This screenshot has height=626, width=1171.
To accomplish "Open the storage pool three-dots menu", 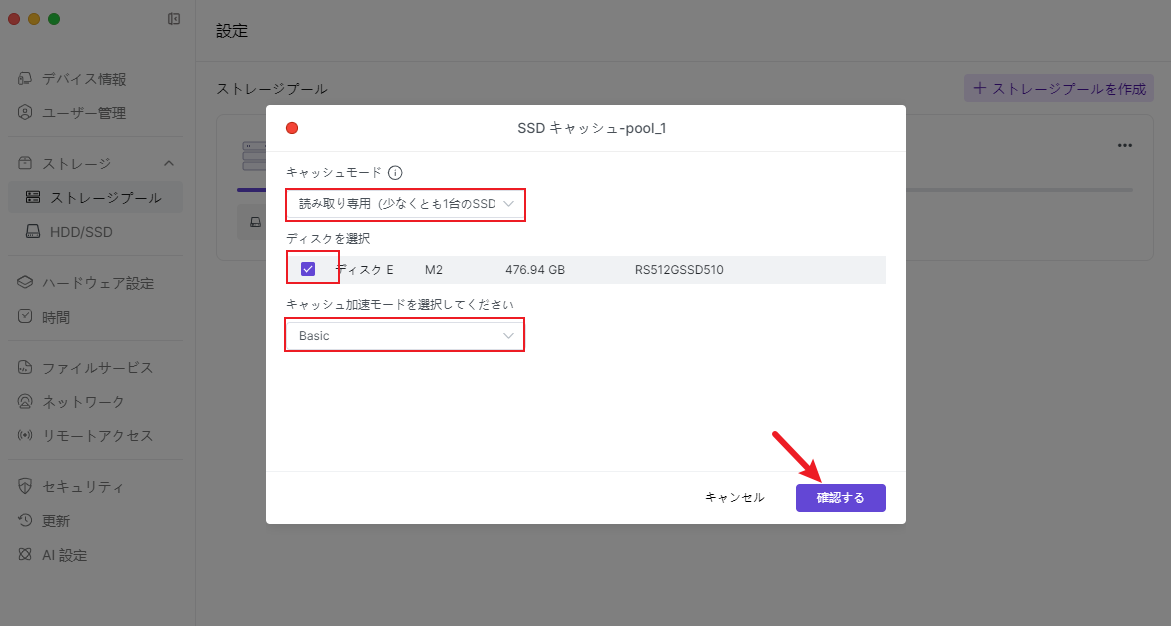I will point(1125,145).
